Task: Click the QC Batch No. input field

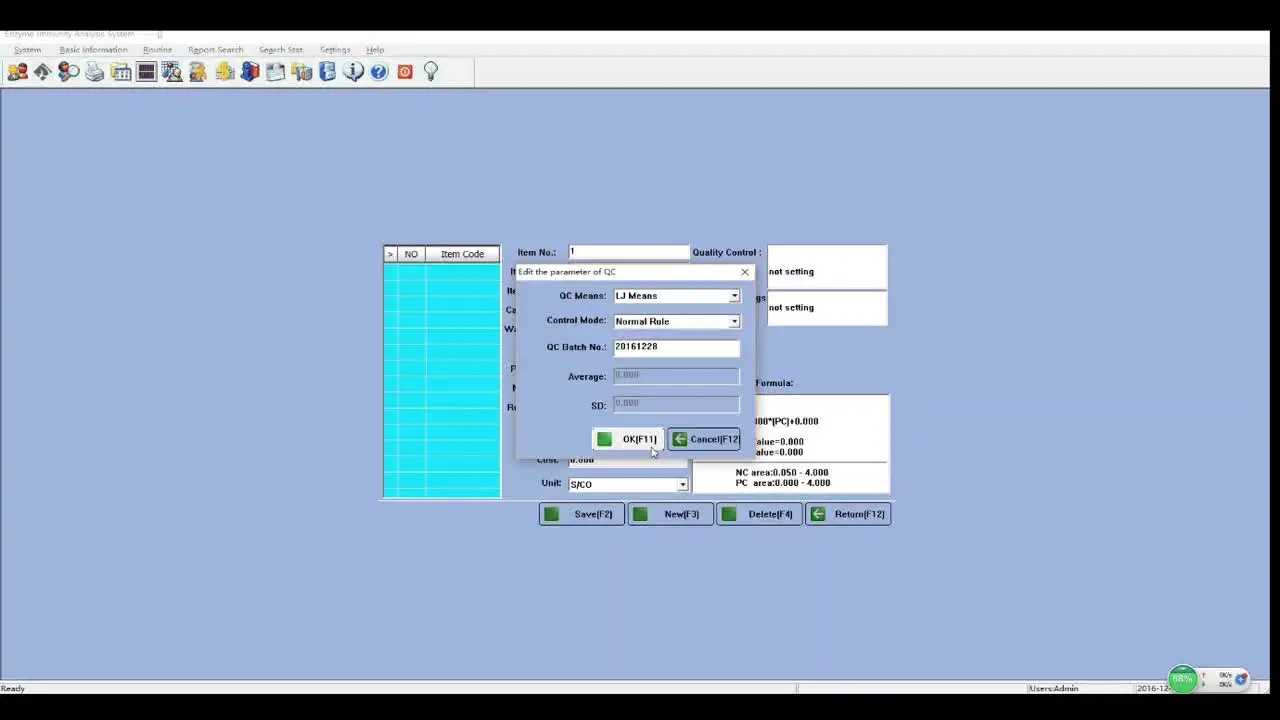Action: 677,347
